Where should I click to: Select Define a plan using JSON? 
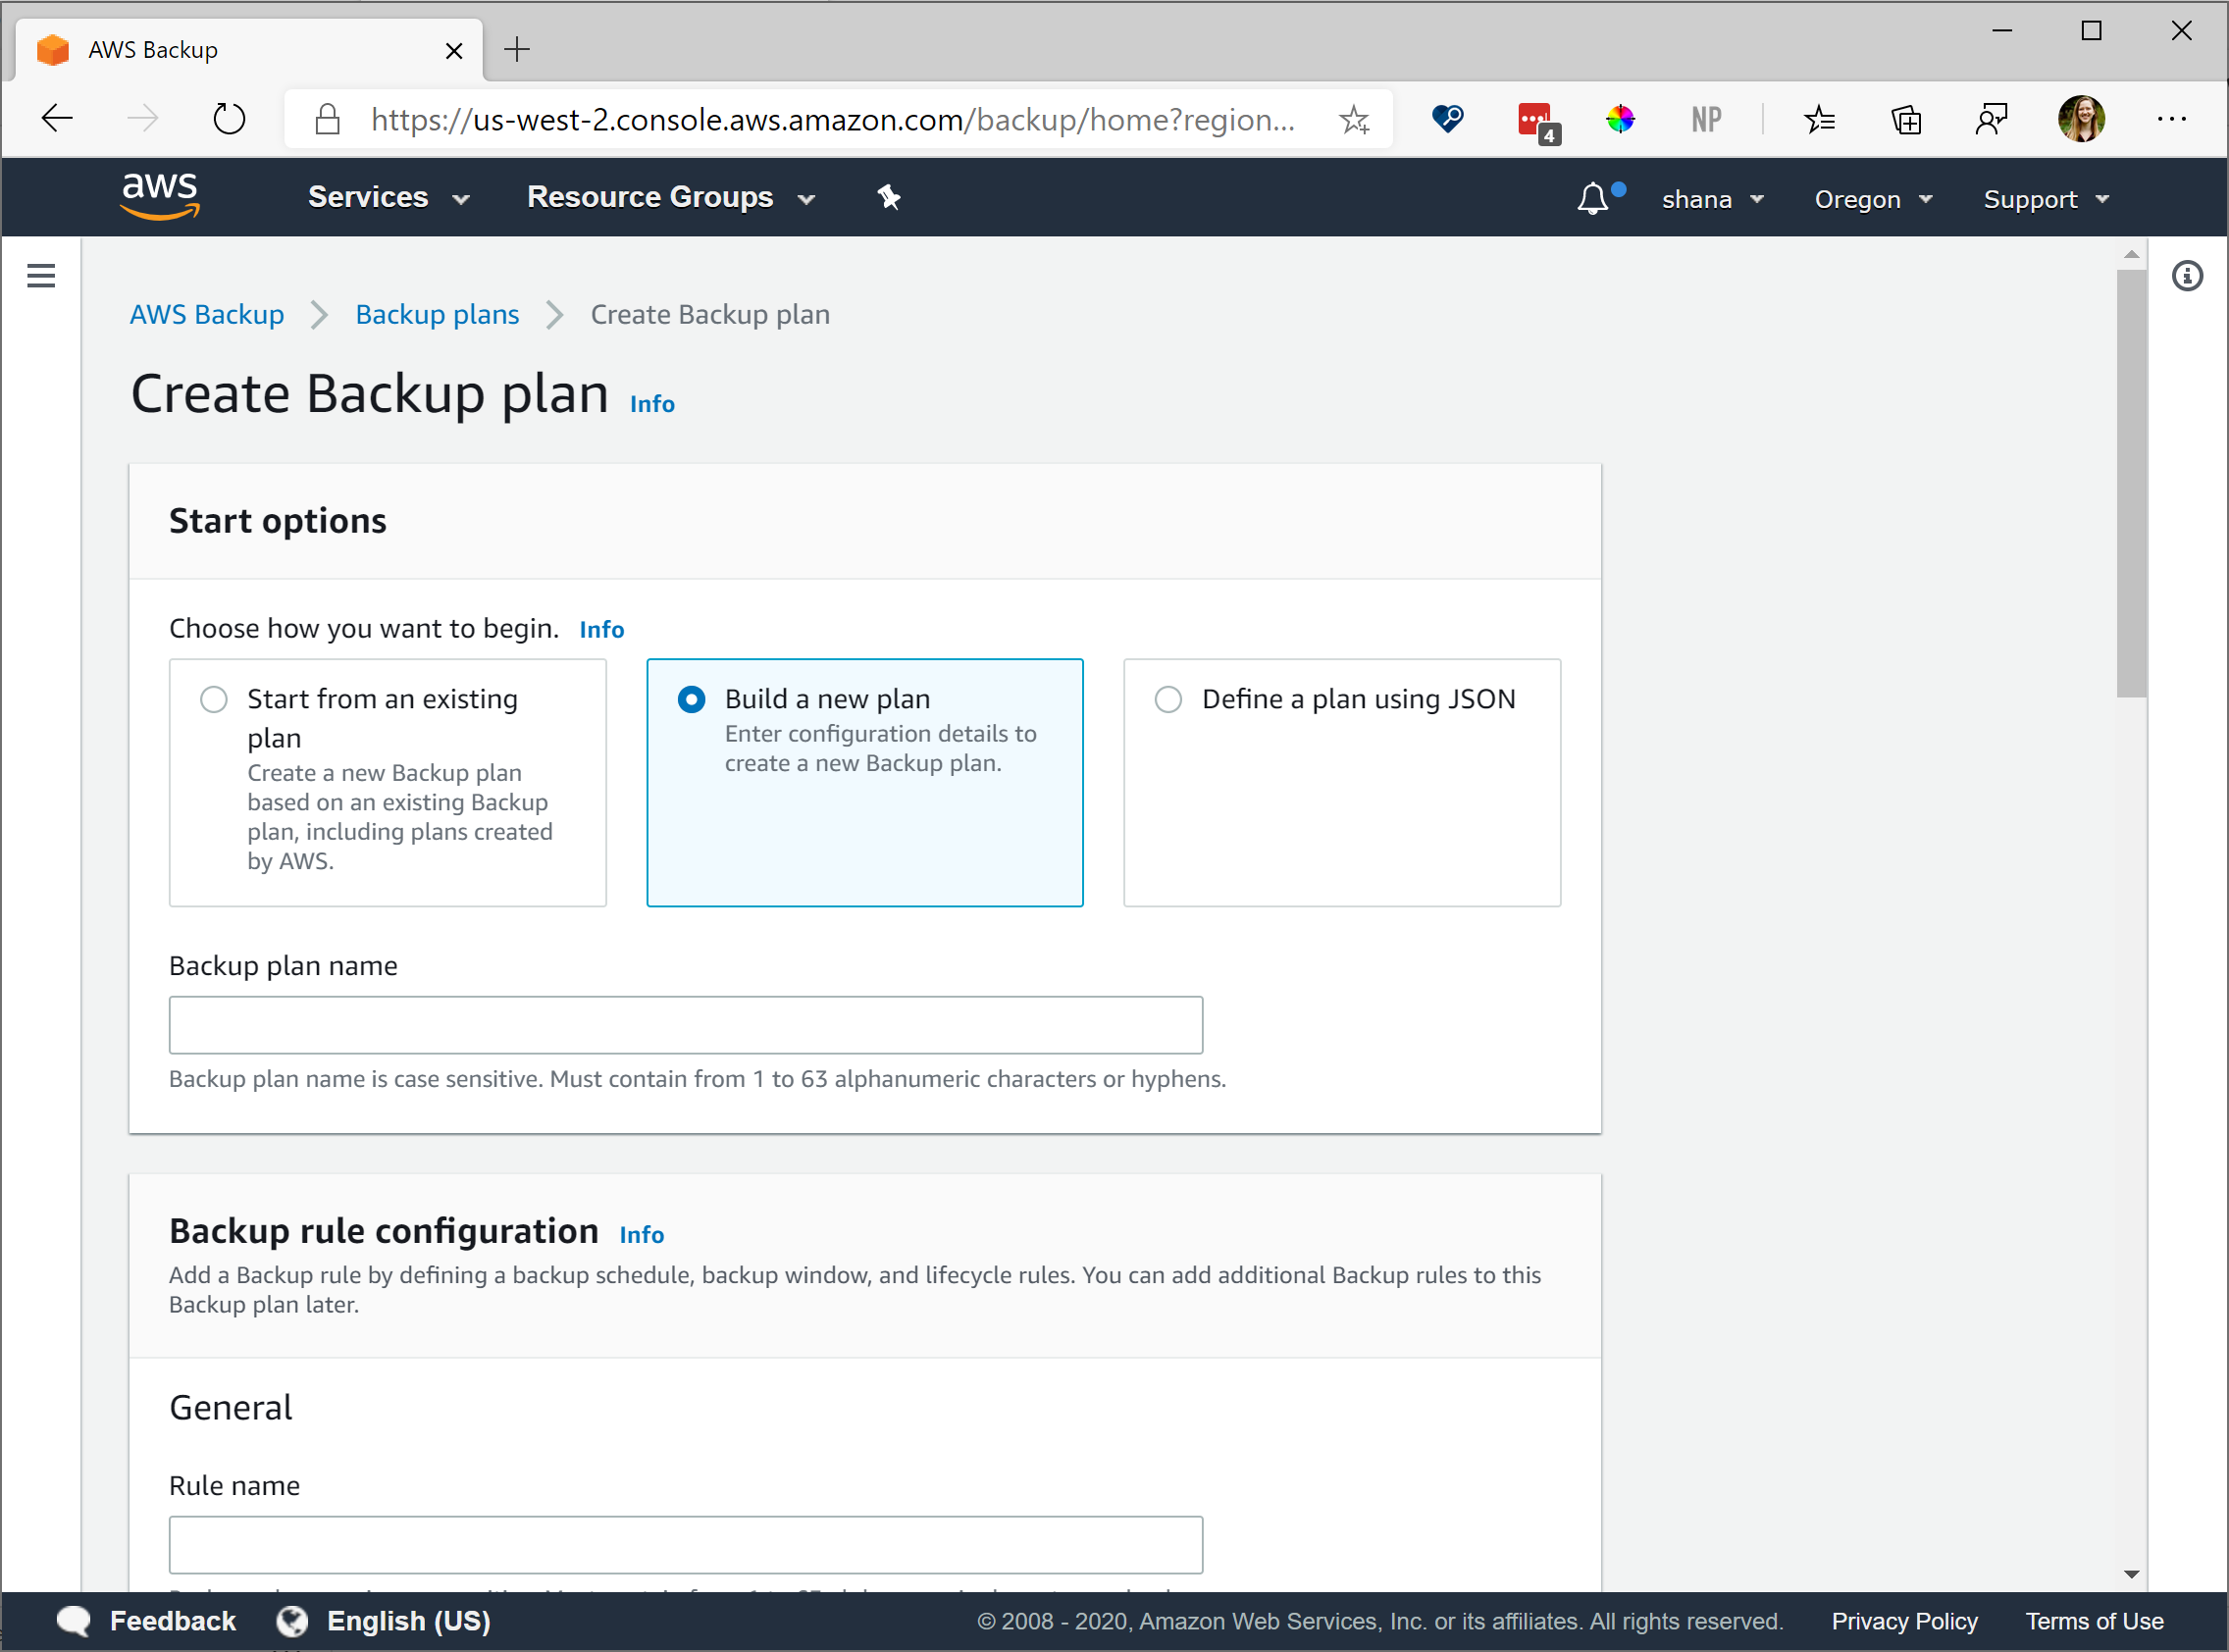(x=1166, y=701)
